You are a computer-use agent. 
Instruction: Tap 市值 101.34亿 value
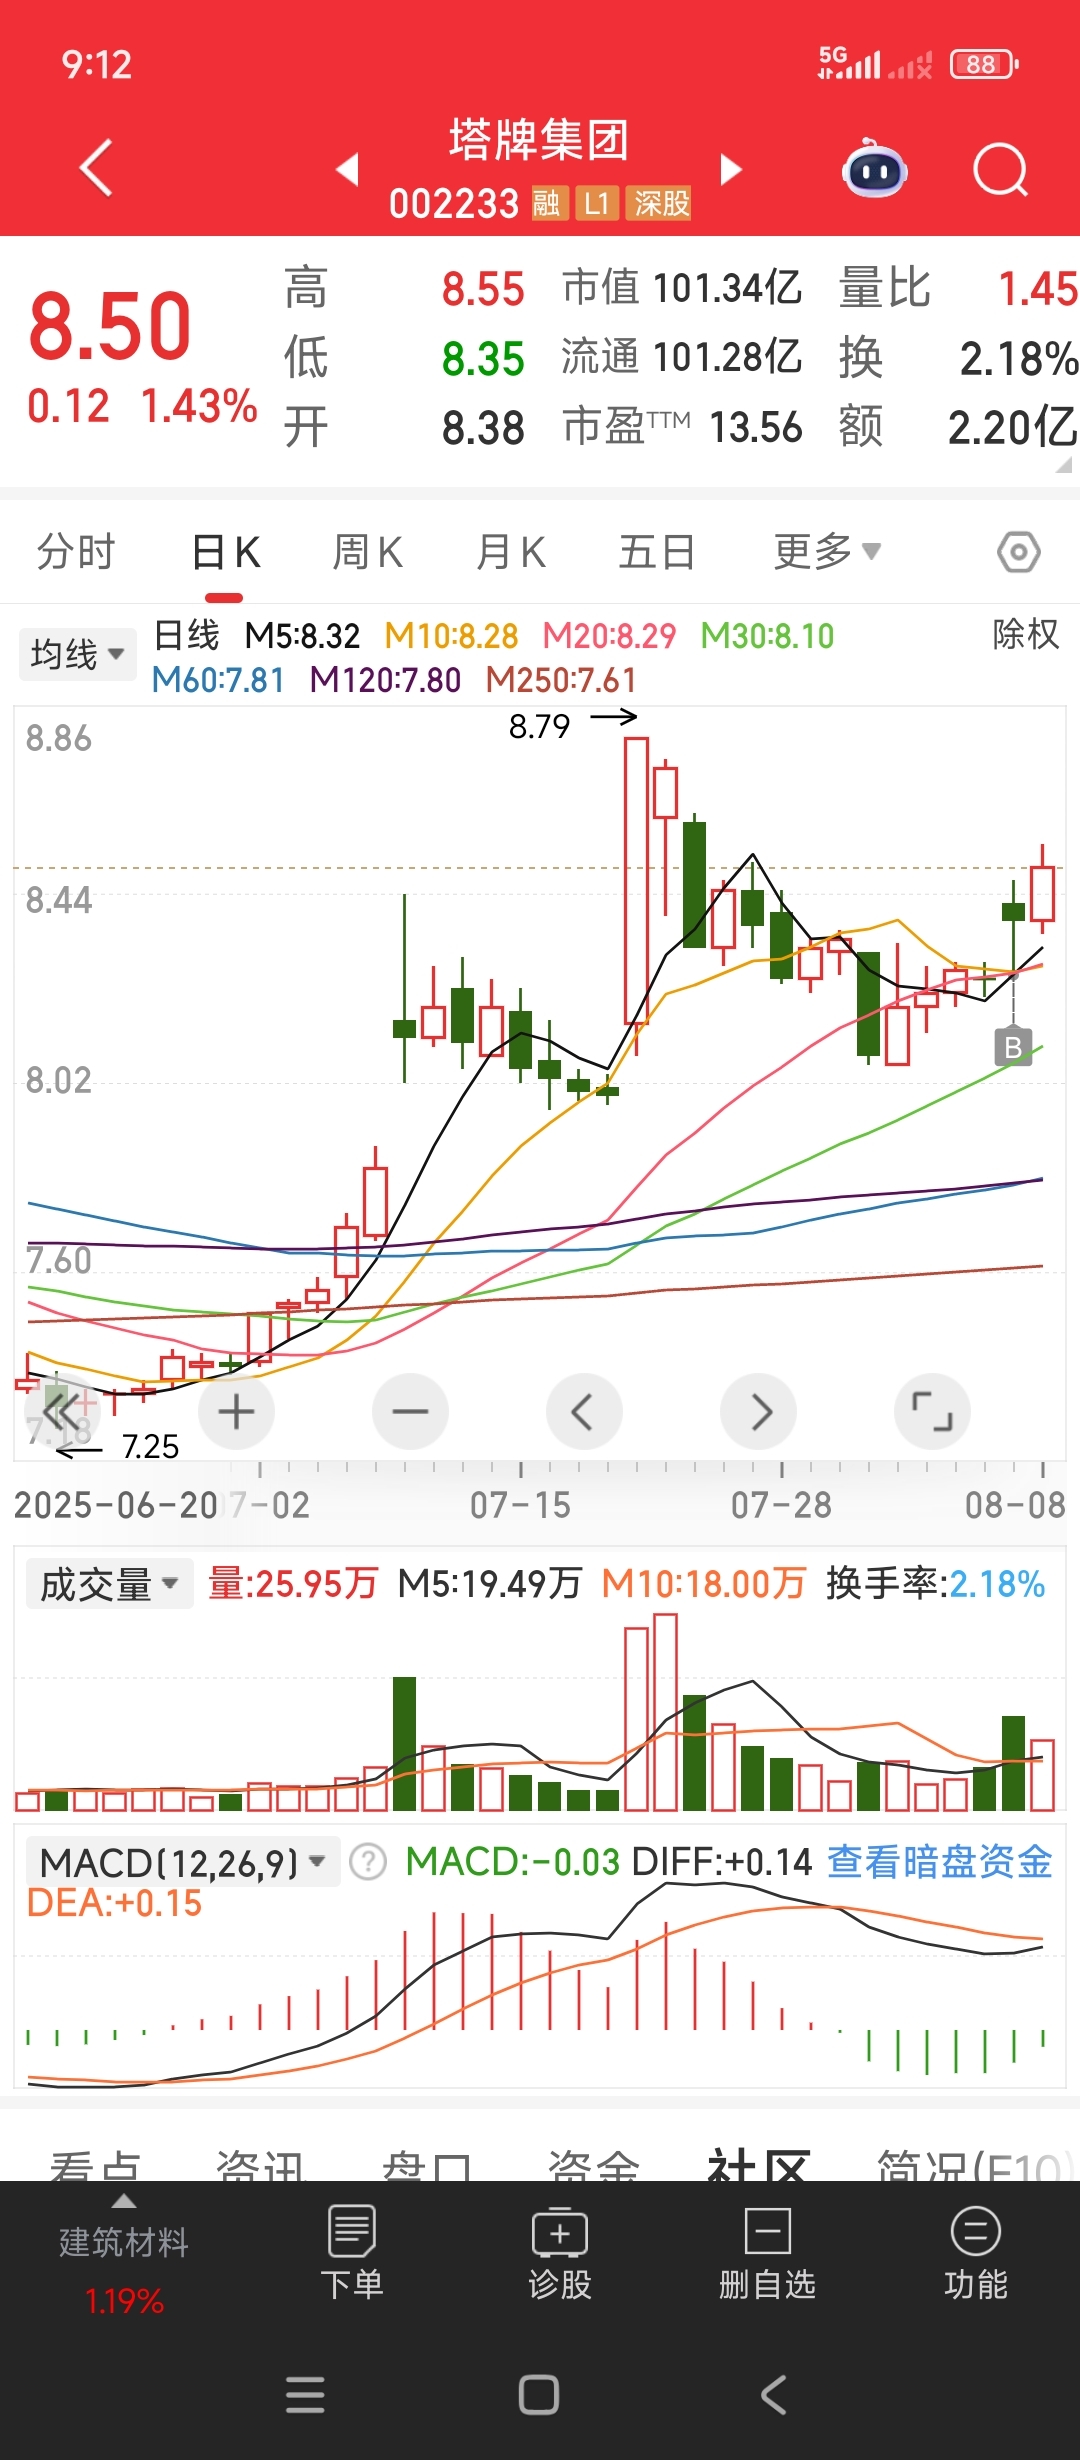[682, 288]
